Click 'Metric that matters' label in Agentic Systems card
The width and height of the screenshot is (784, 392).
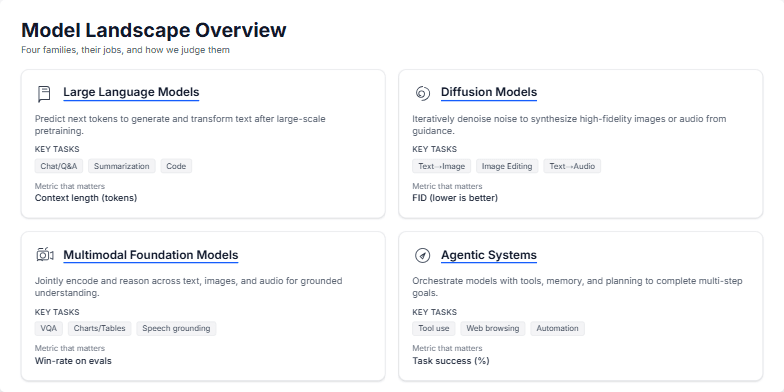coord(447,348)
